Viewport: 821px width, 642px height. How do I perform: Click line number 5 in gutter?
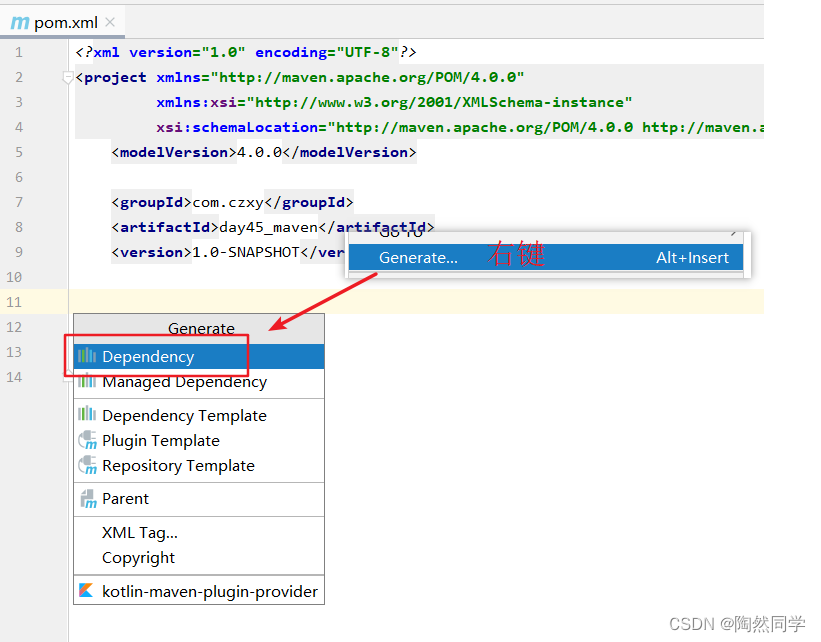19,152
